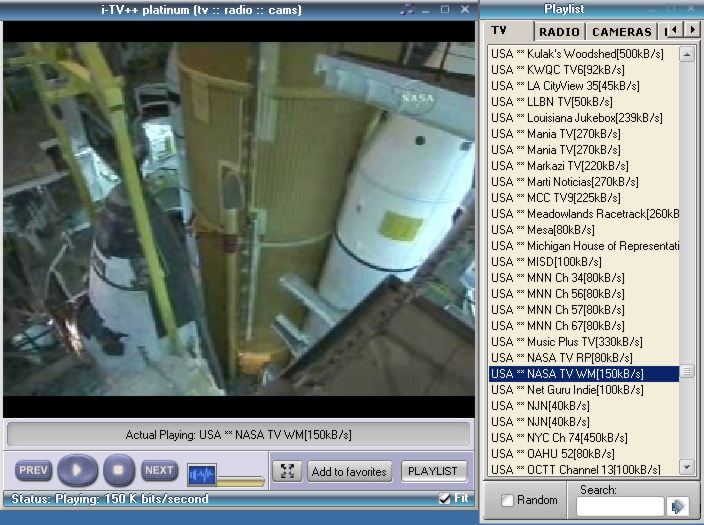
Task: Select USA ** Markazi TV[220kB/s]
Action: 584,166
